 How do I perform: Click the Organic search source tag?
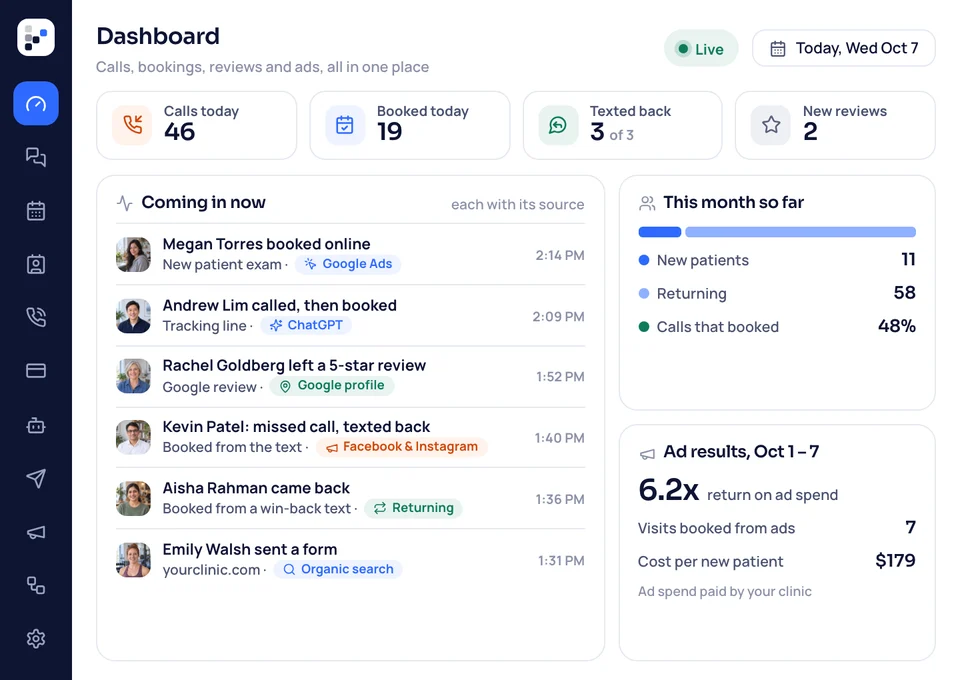[338, 569]
